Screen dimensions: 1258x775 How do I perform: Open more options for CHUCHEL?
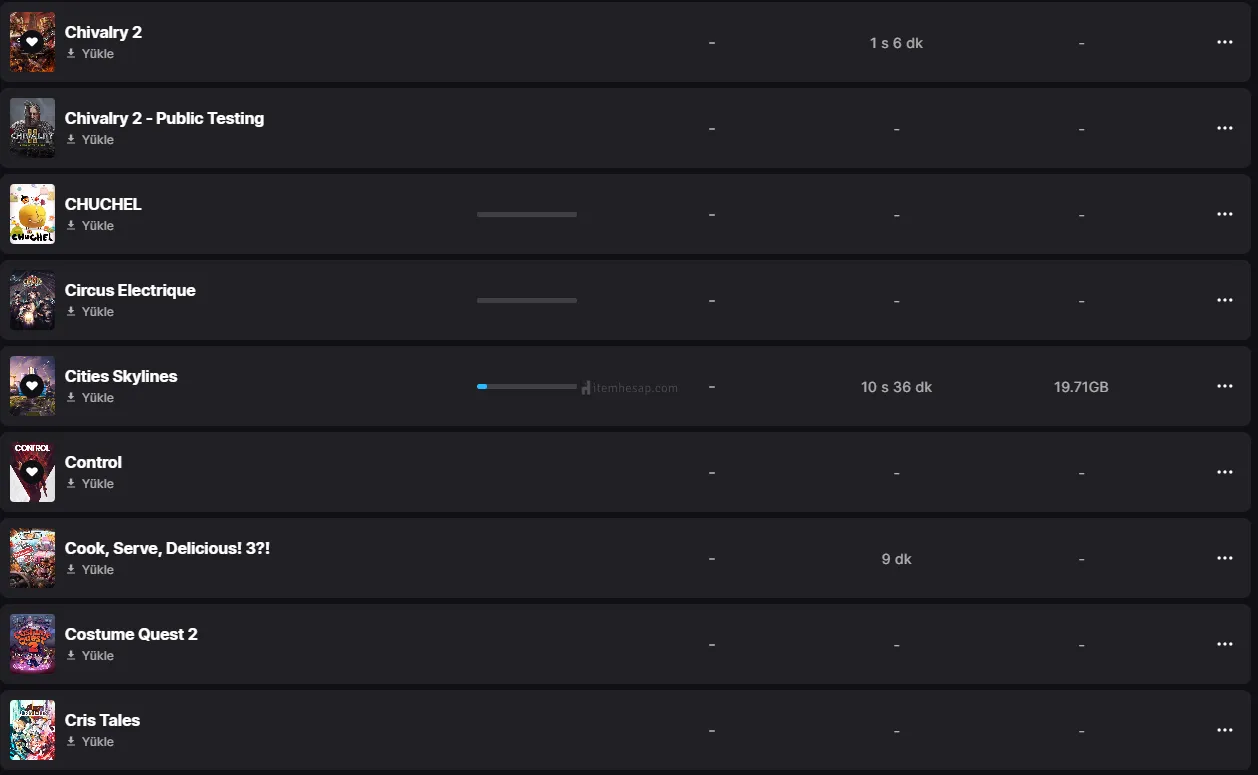[x=1224, y=214]
